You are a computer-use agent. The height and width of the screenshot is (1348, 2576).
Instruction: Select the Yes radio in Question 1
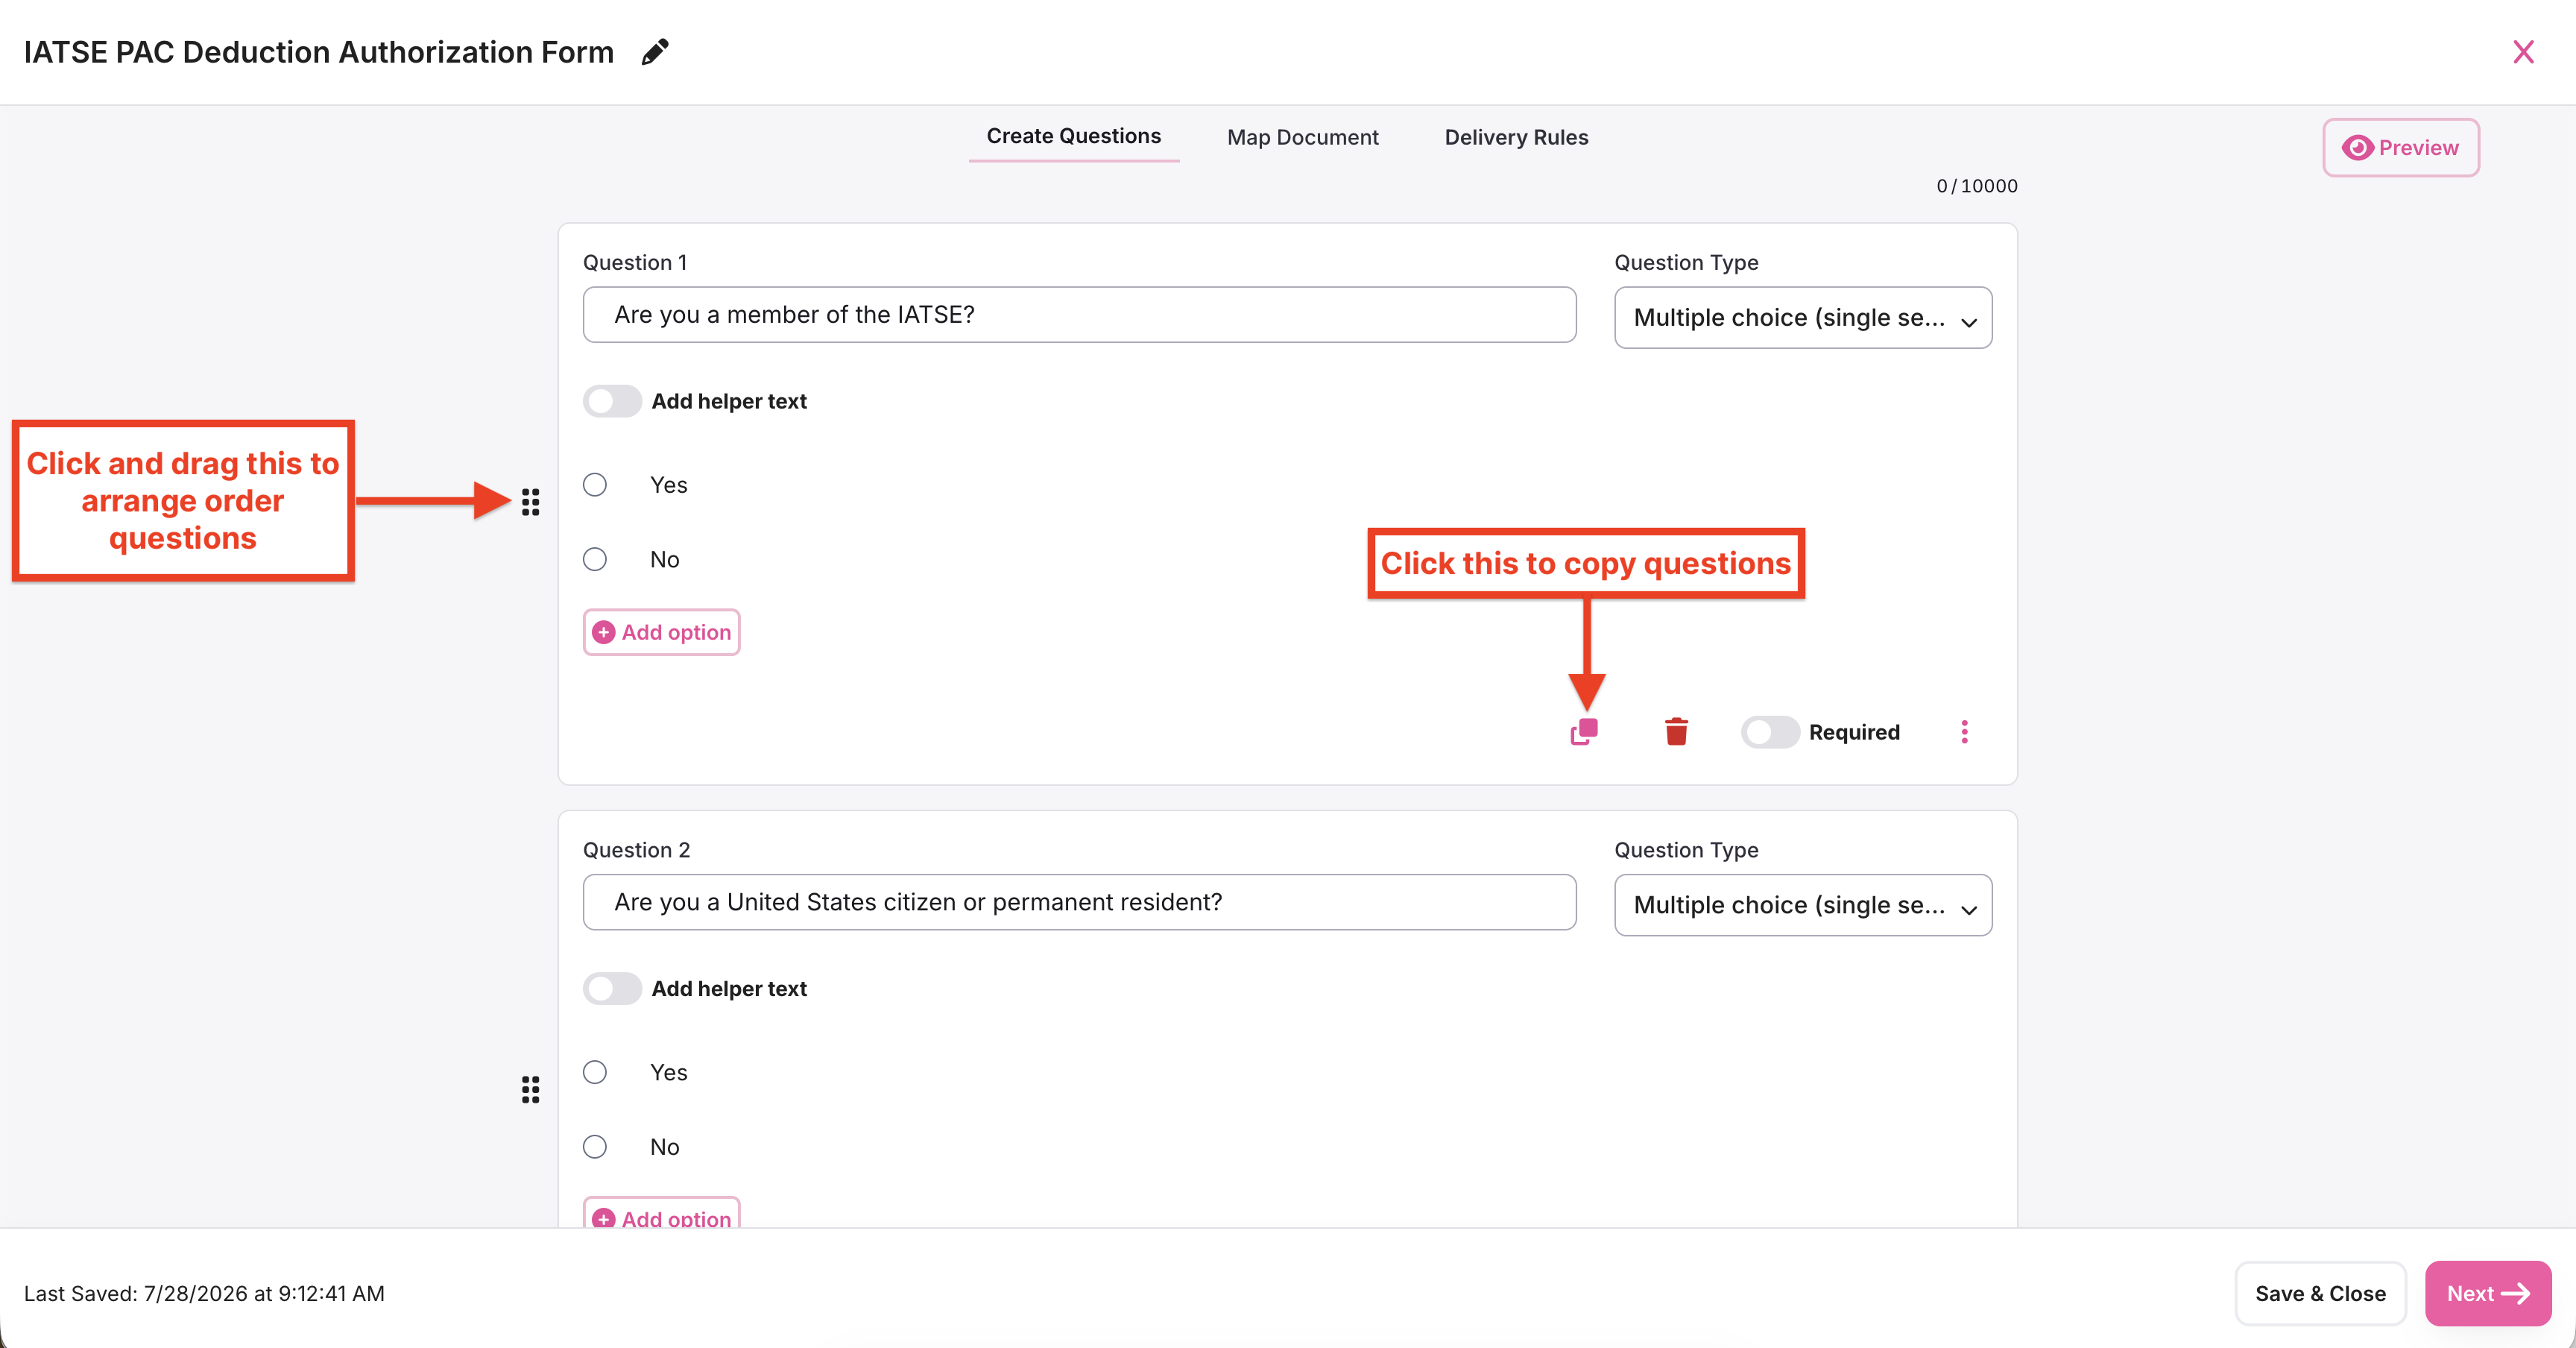595,485
